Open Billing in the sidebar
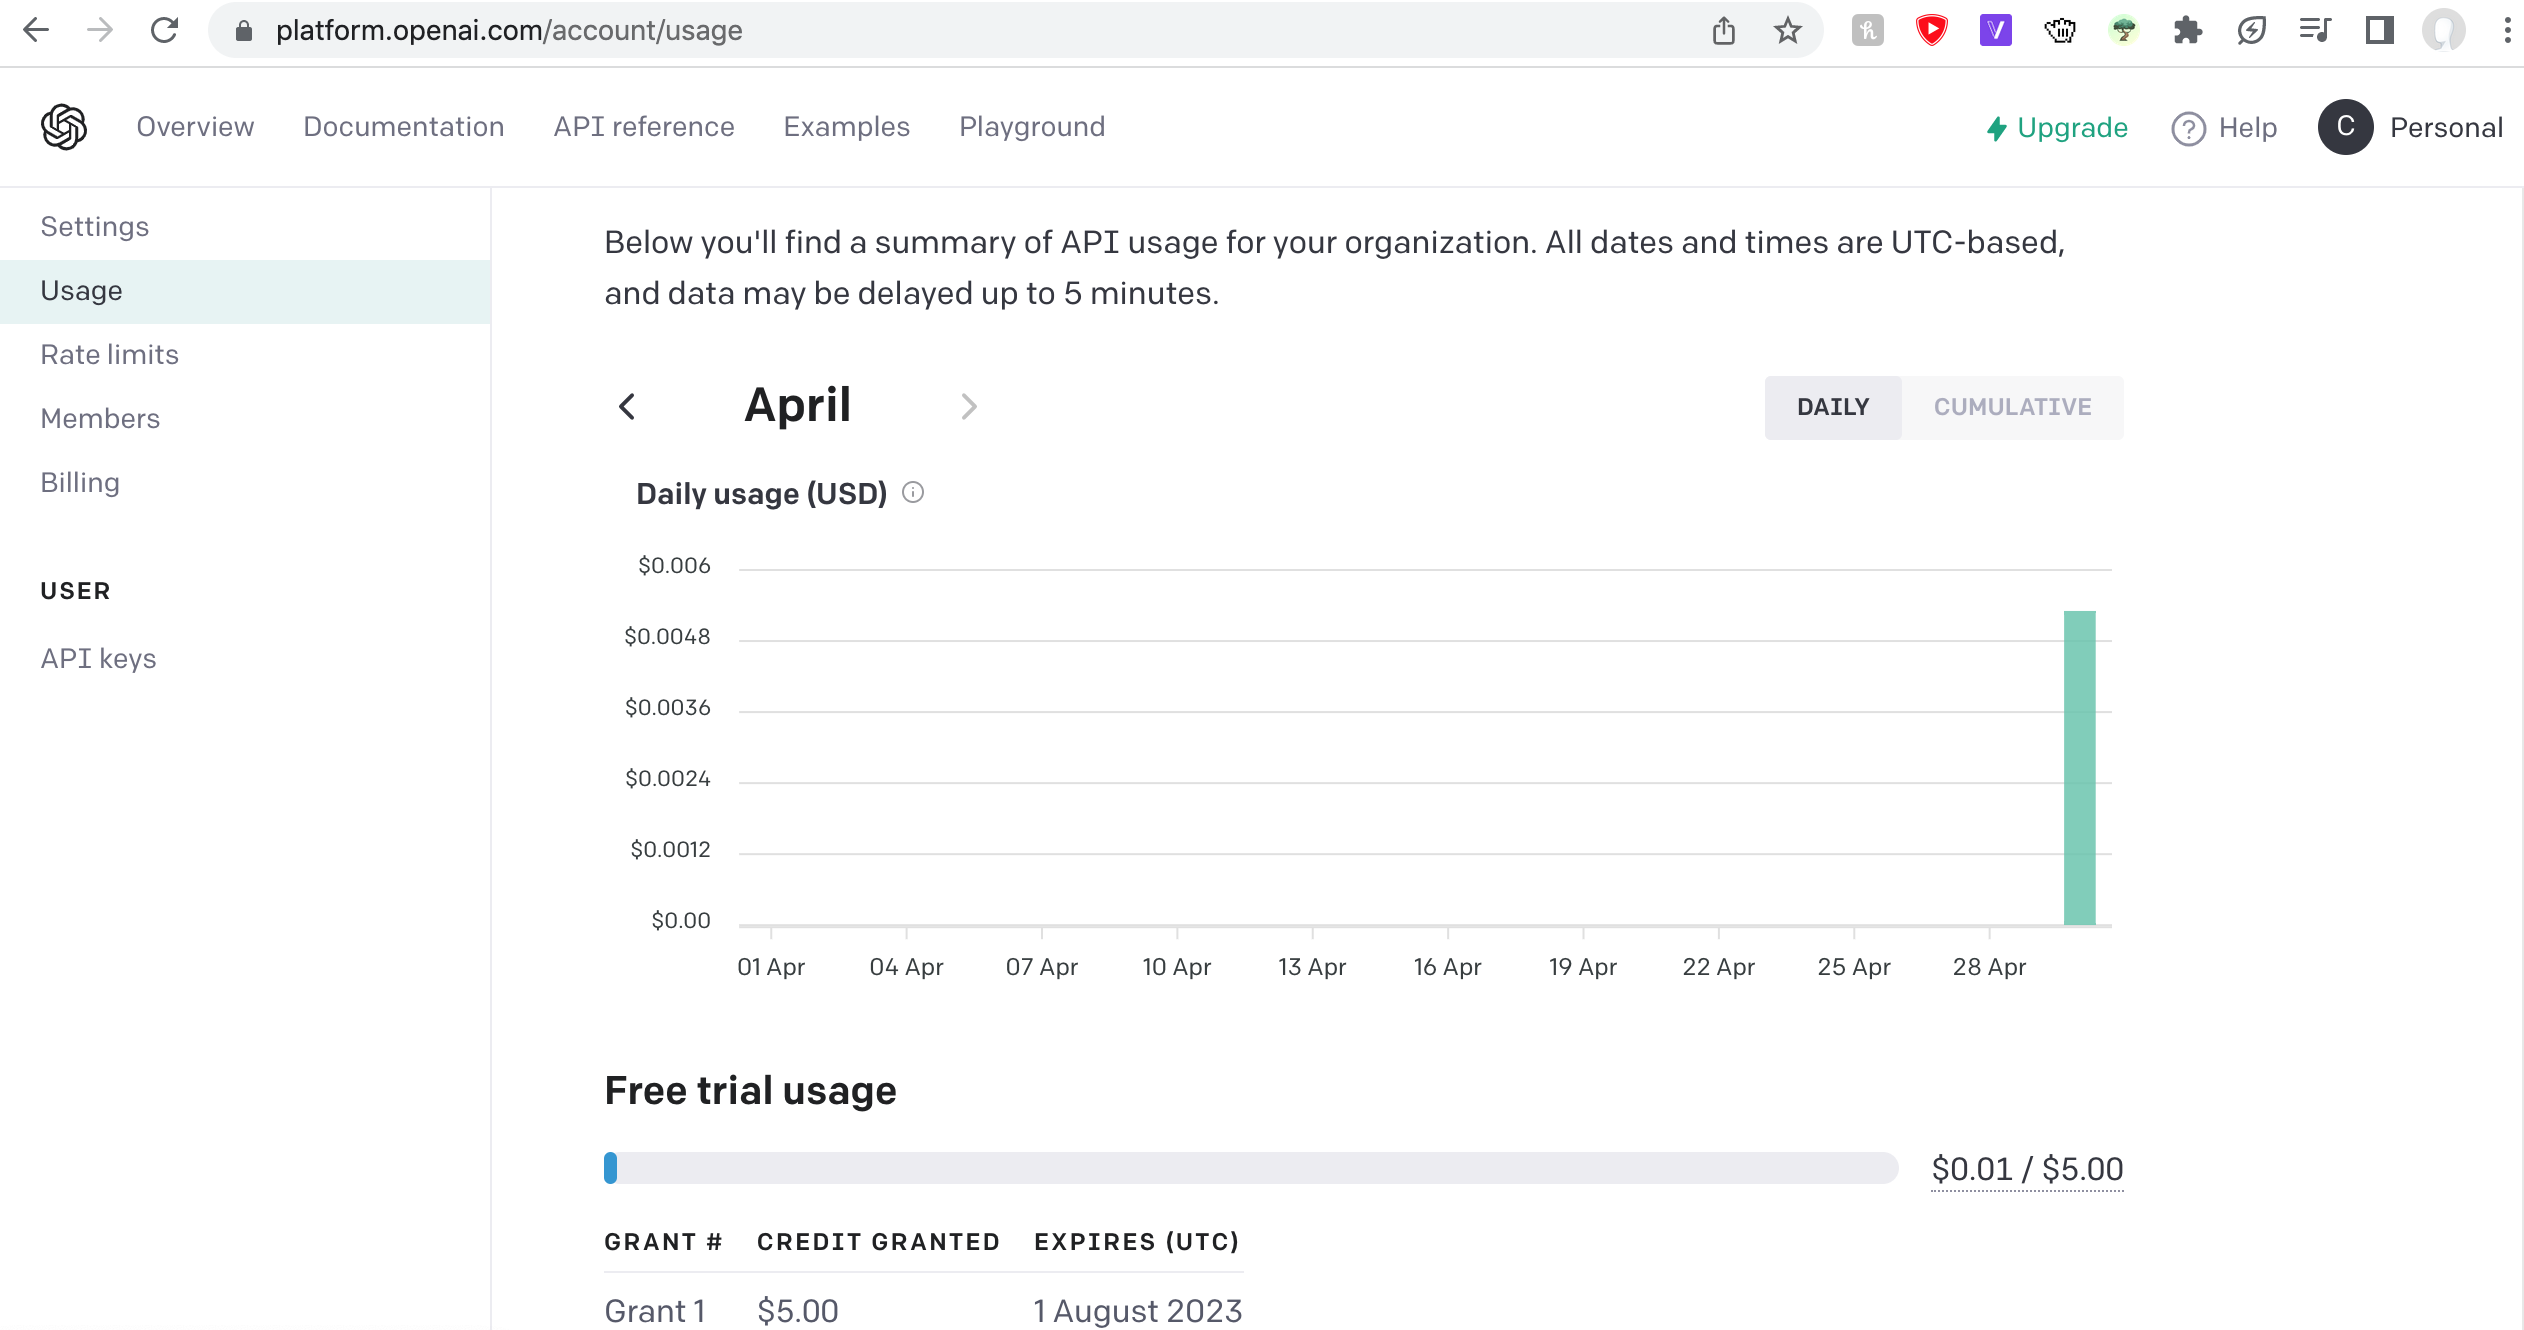This screenshot has width=2524, height=1330. [80, 482]
